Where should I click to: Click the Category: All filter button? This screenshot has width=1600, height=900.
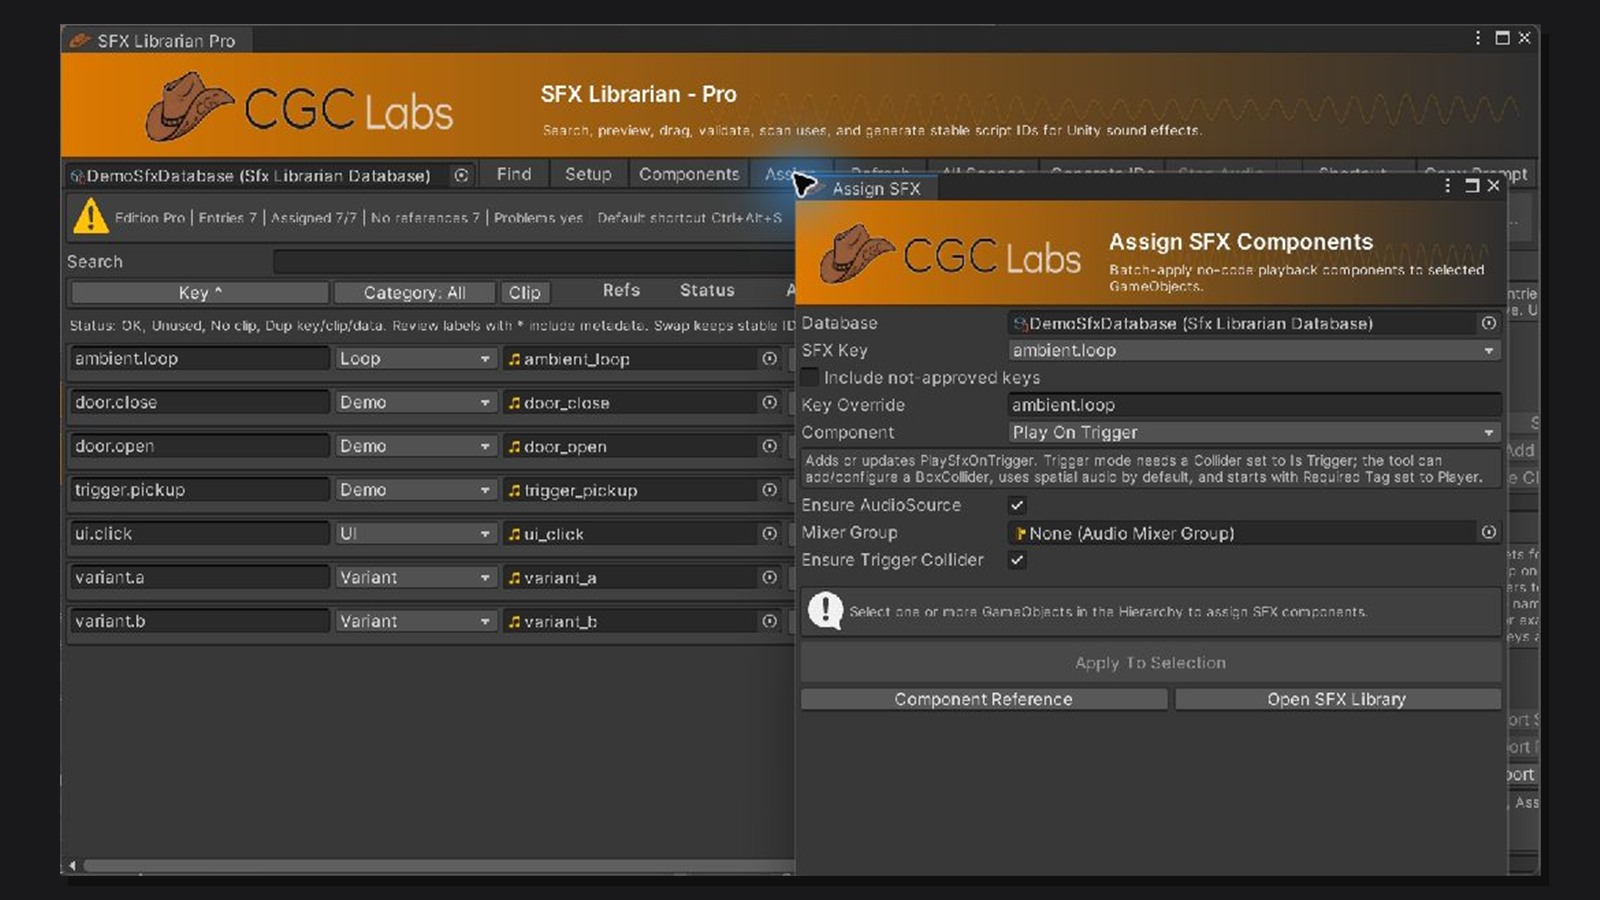(x=414, y=292)
